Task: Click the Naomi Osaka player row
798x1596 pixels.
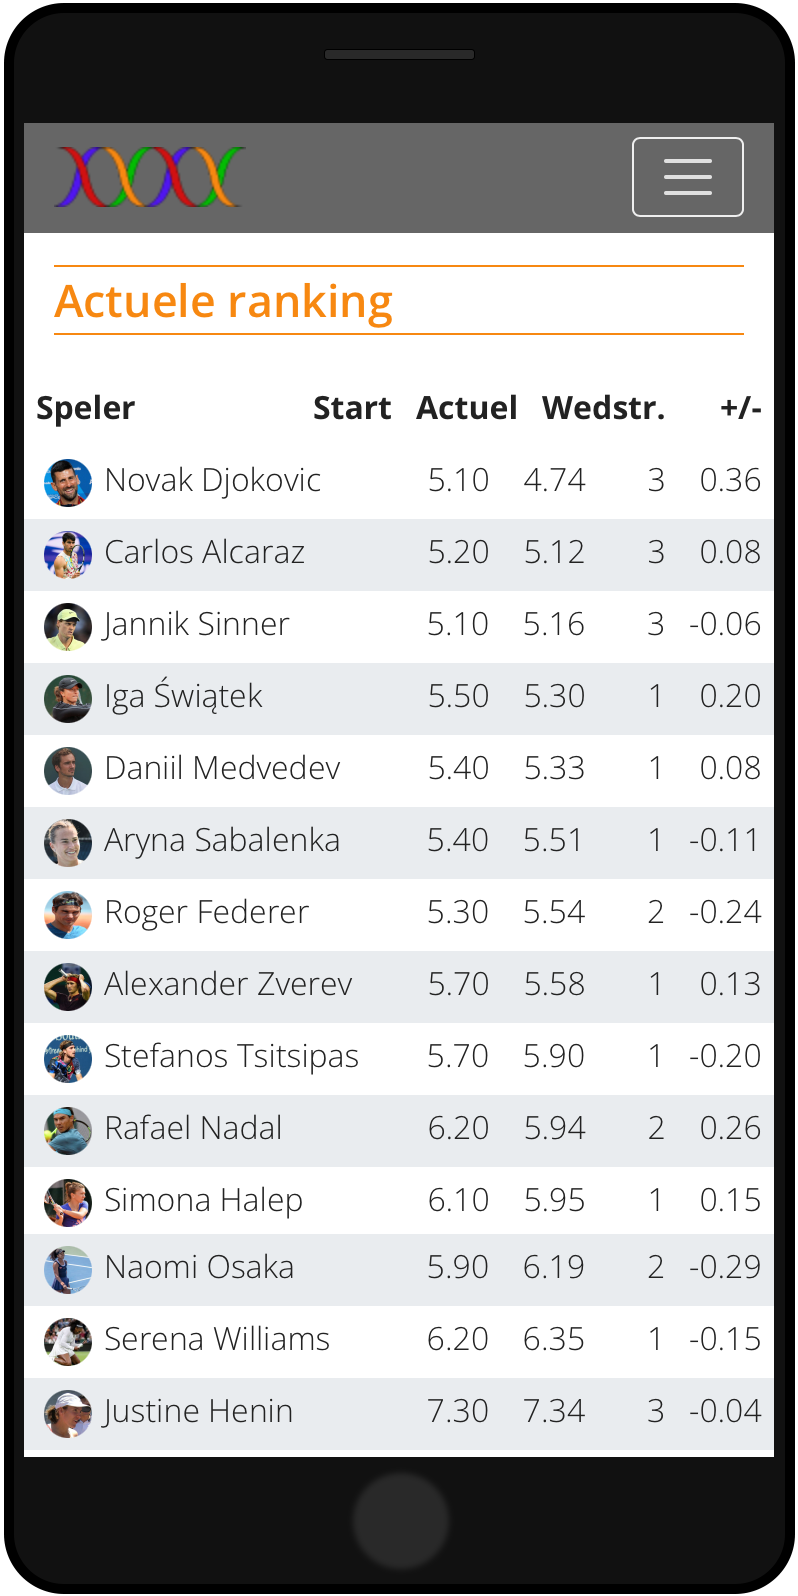Action: point(399,1270)
